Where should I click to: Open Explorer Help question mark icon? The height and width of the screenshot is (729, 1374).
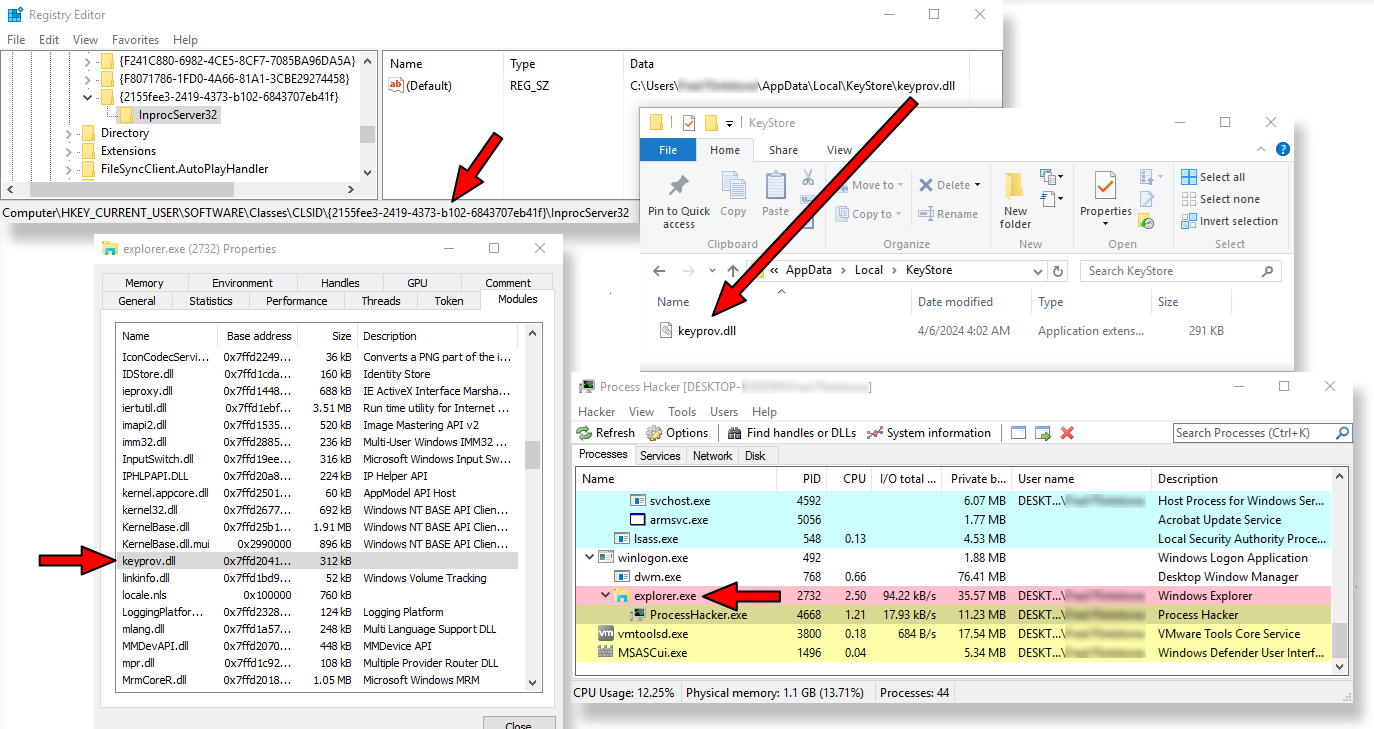pos(1284,150)
